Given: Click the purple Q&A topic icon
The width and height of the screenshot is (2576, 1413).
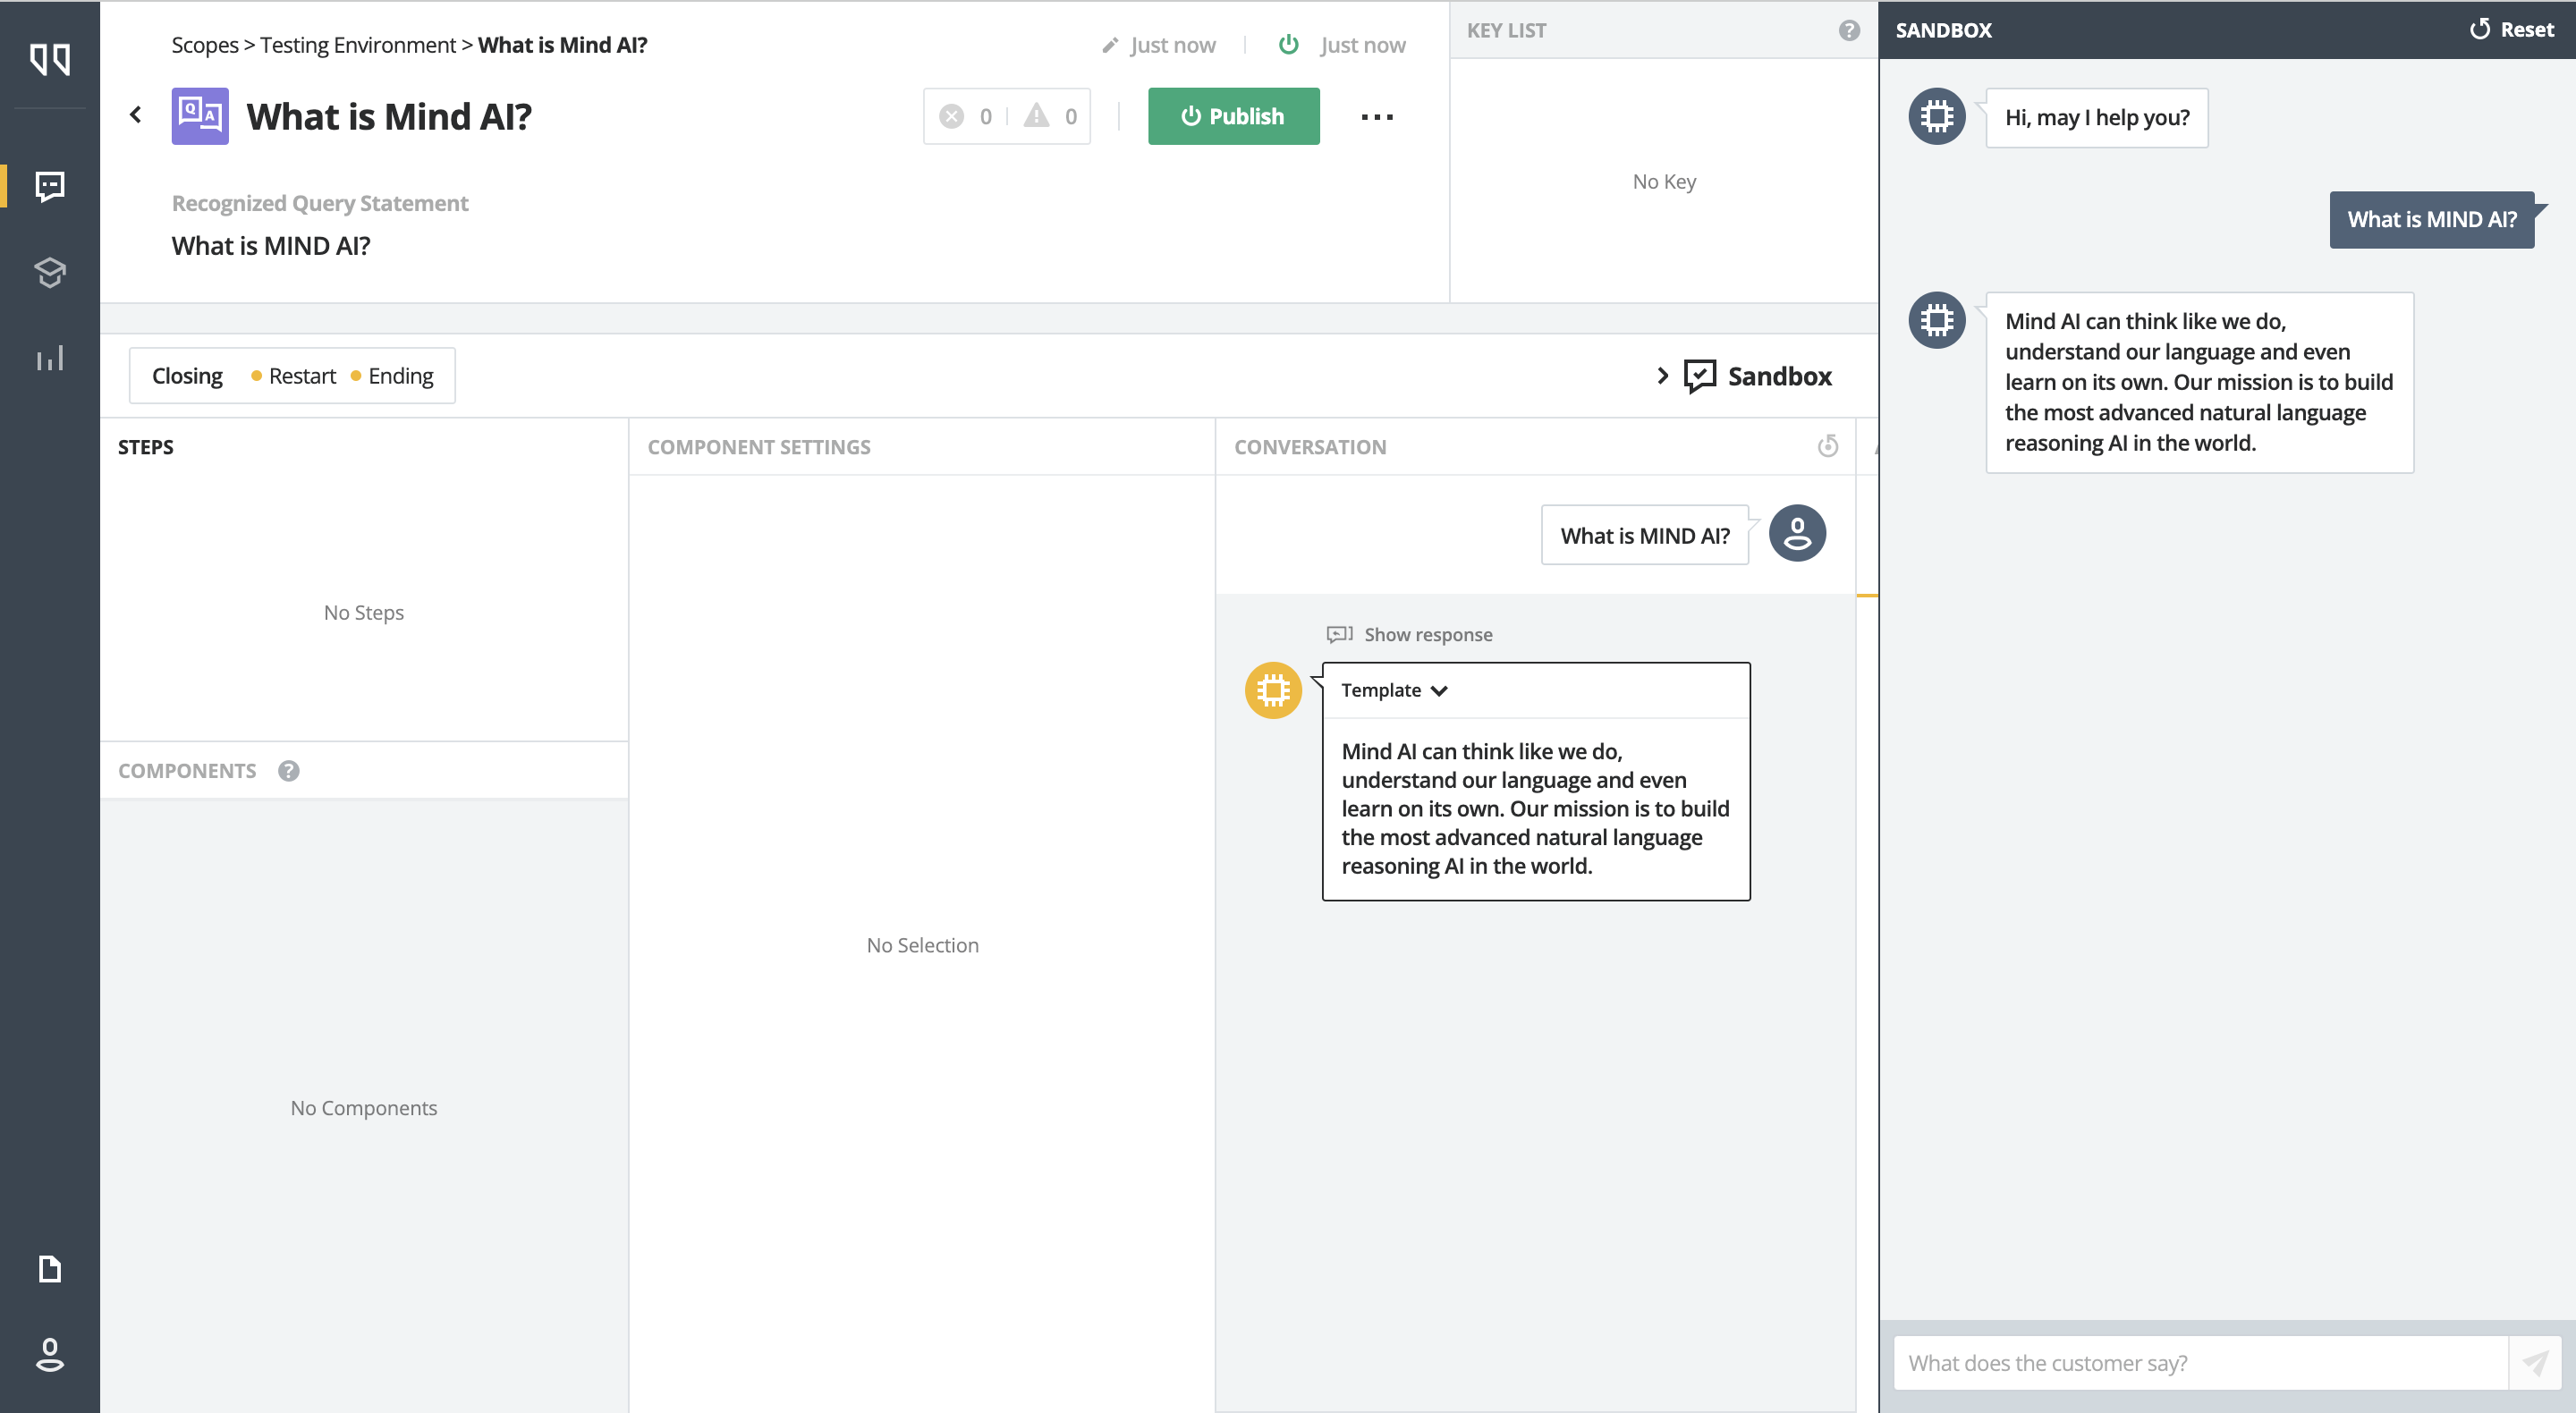Looking at the screenshot, I should (x=200, y=116).
